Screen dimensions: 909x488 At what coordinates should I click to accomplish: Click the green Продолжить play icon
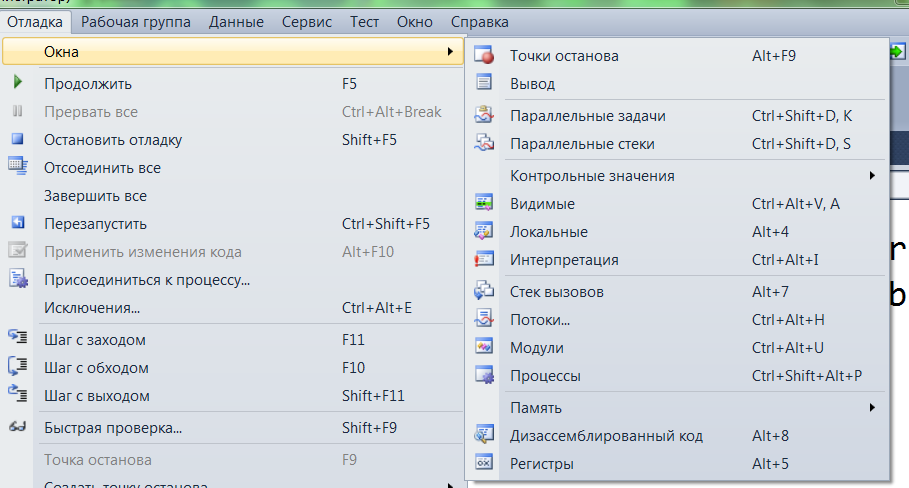tap(17, 82)
